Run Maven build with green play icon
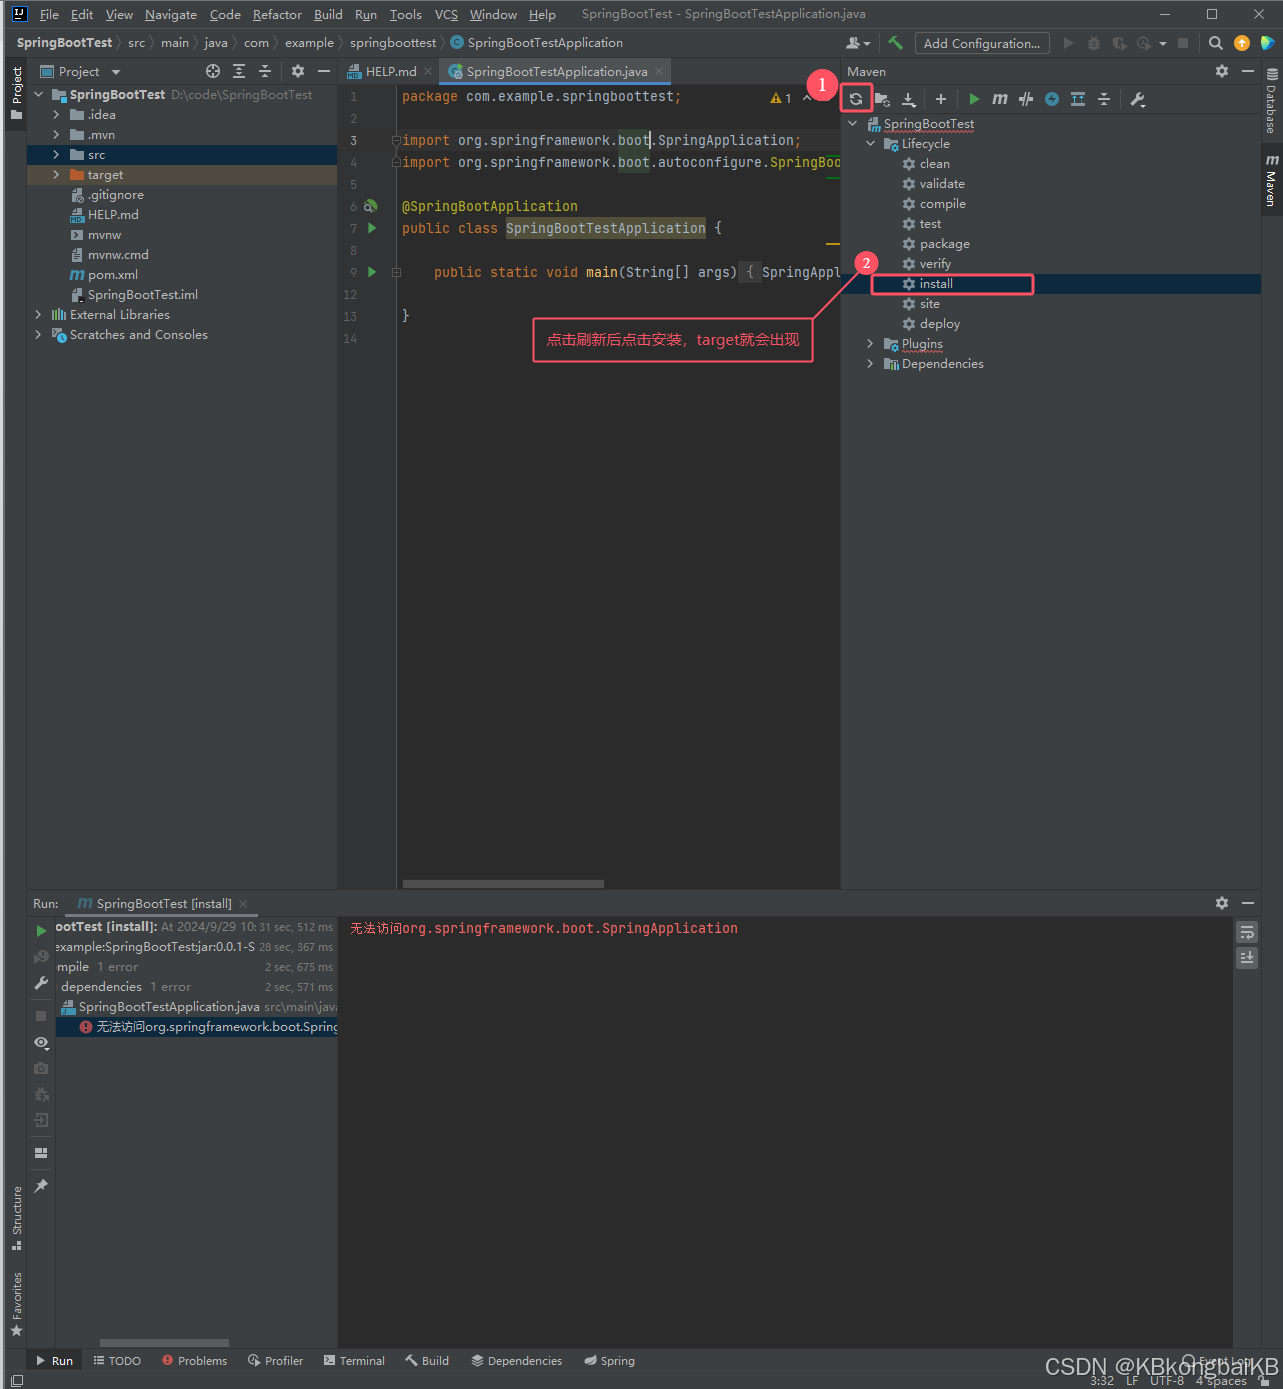The width and height of the screenshot is (1283, 1389). point(974,99)
